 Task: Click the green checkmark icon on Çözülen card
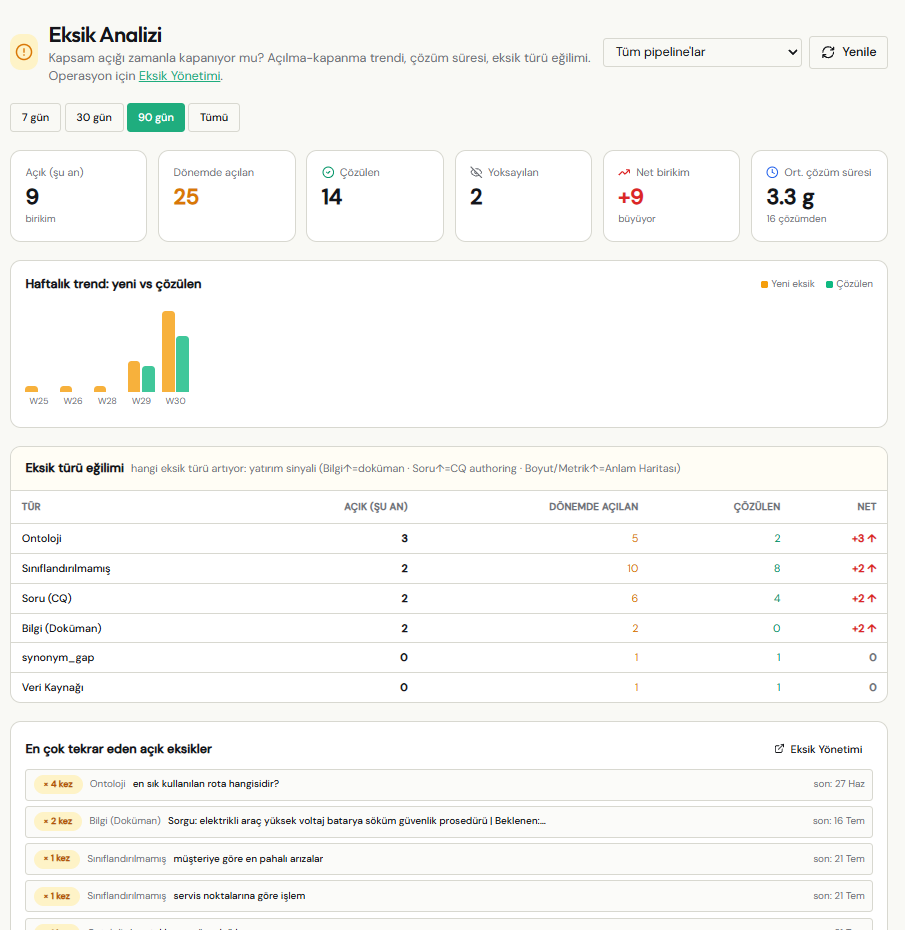click(x=328, y=172)
